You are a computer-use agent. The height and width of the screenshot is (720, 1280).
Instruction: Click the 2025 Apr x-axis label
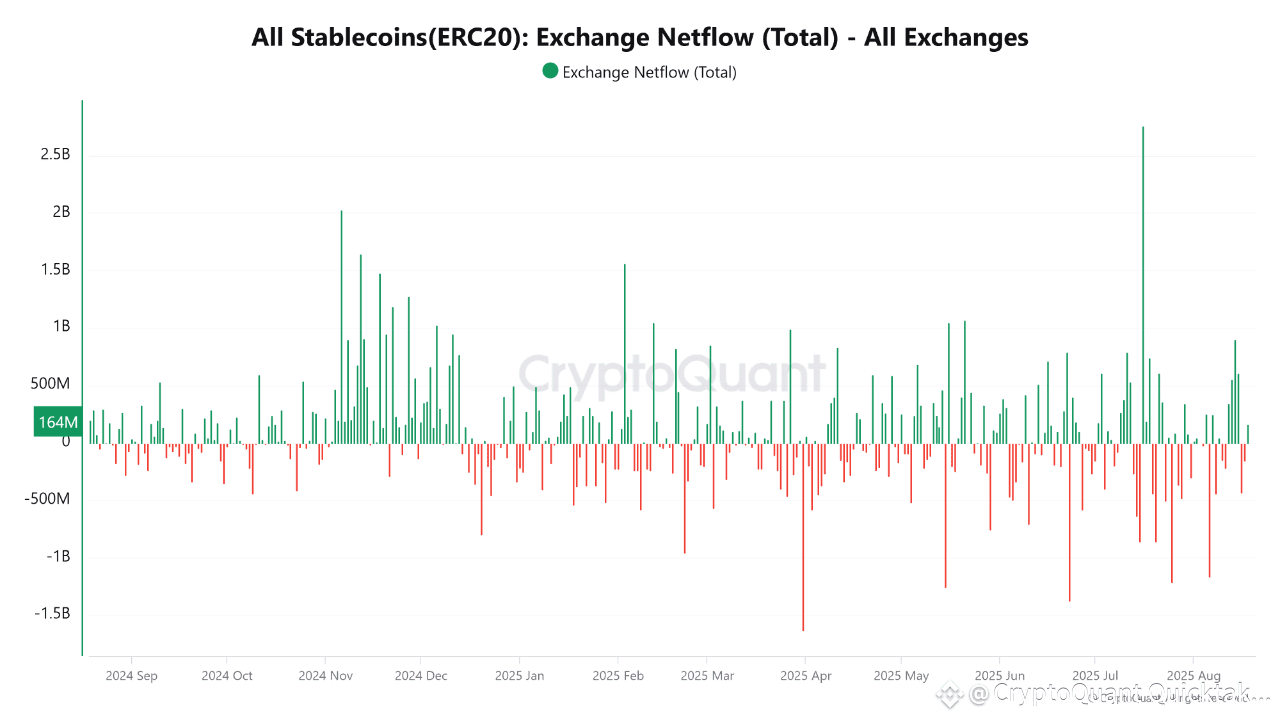point(804,675)
